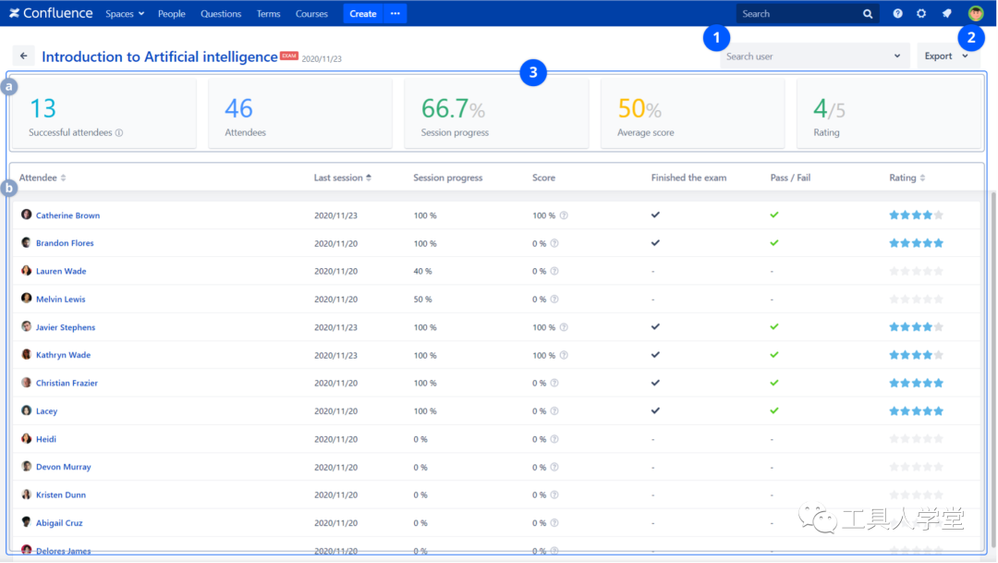The height and width of the screenshot is (563, 998).
Task: Click the score help icon for Catherine Brown
Action: 564,216
